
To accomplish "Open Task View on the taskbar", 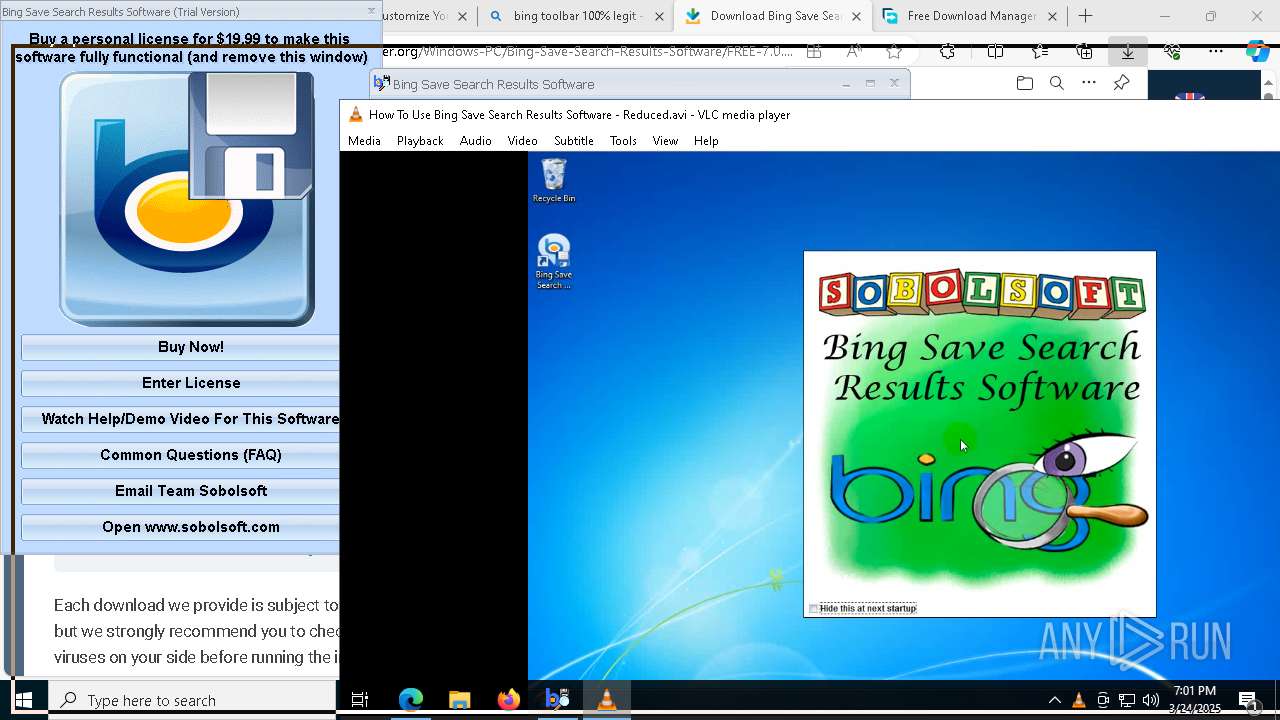I will (360, 700).
